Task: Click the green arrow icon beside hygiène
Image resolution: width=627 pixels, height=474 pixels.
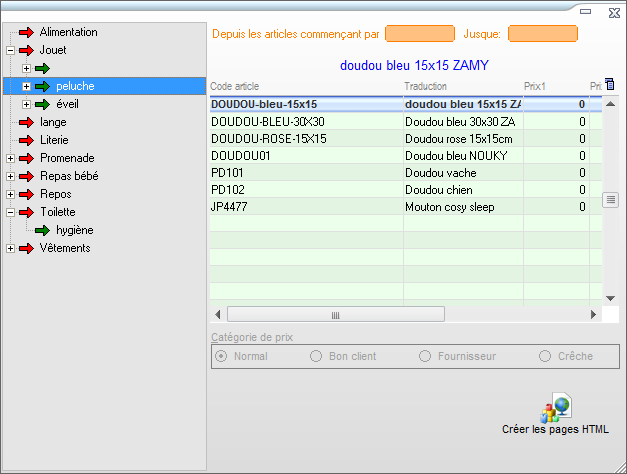Action: (x=42, y=230)
